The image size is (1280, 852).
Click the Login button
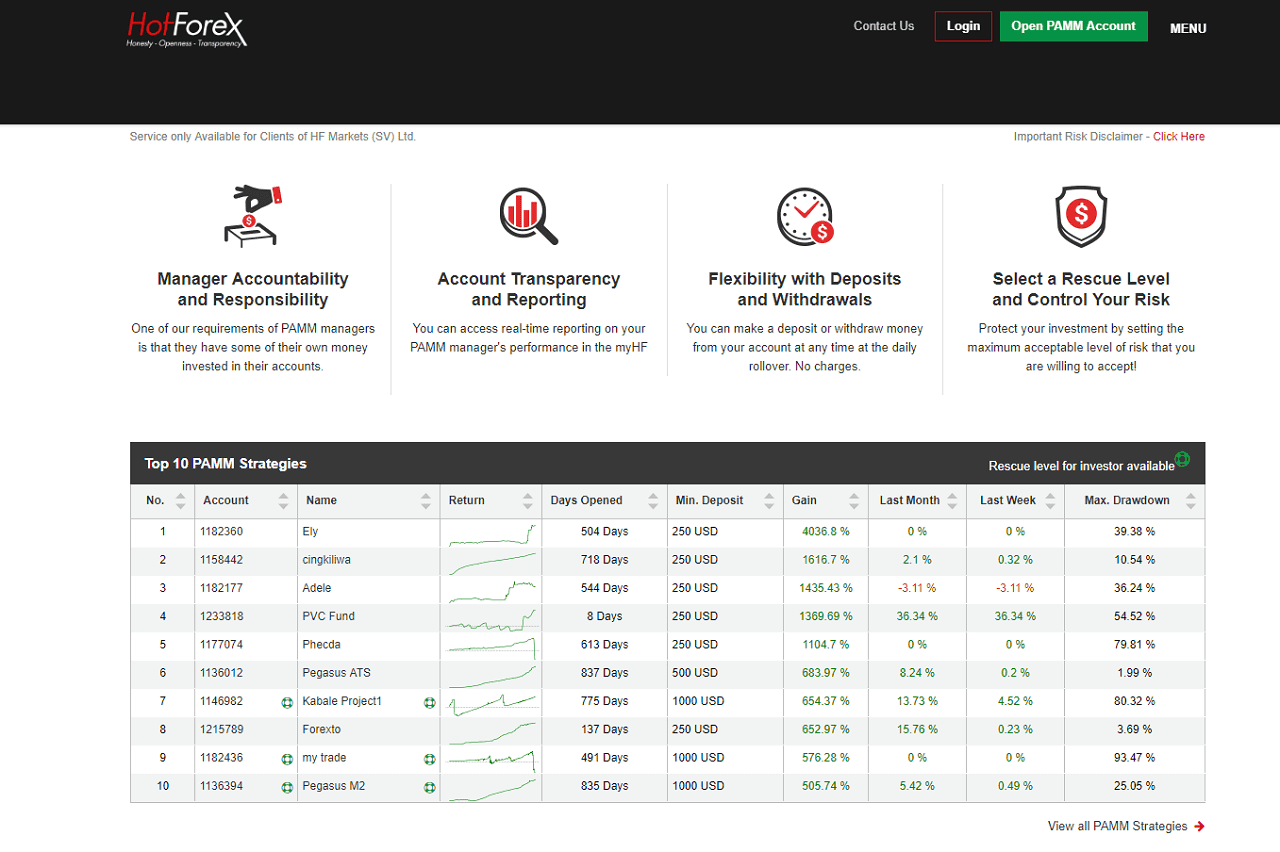pyautogui.click(x=963, y=26)
